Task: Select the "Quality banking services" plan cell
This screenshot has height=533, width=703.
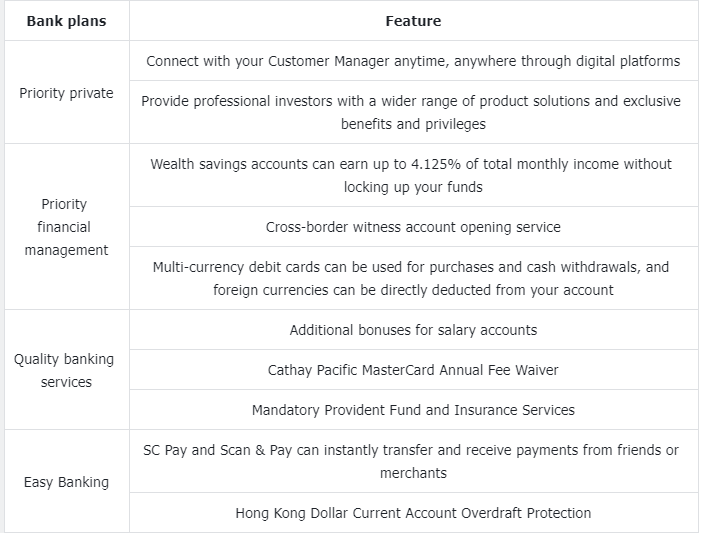Action: [x=66, y=370]
